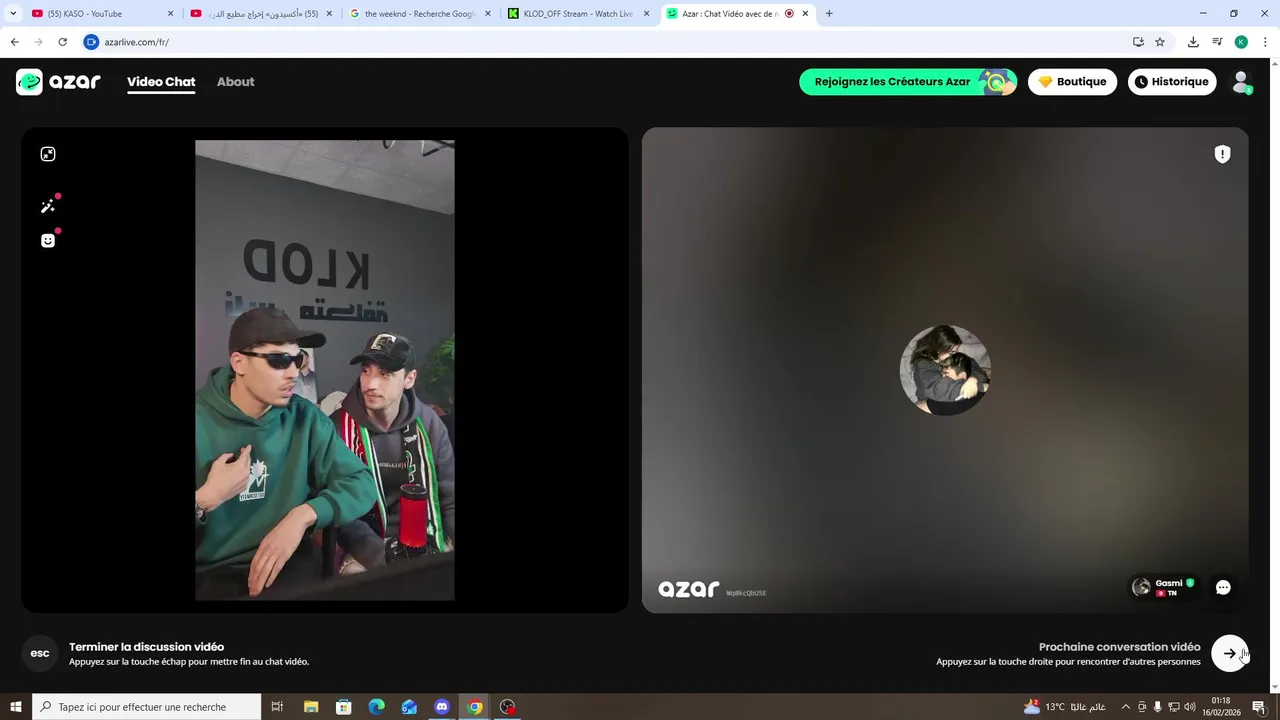Close the weeknd Google search tab
1280x720 pixels.
click(488, 14)
